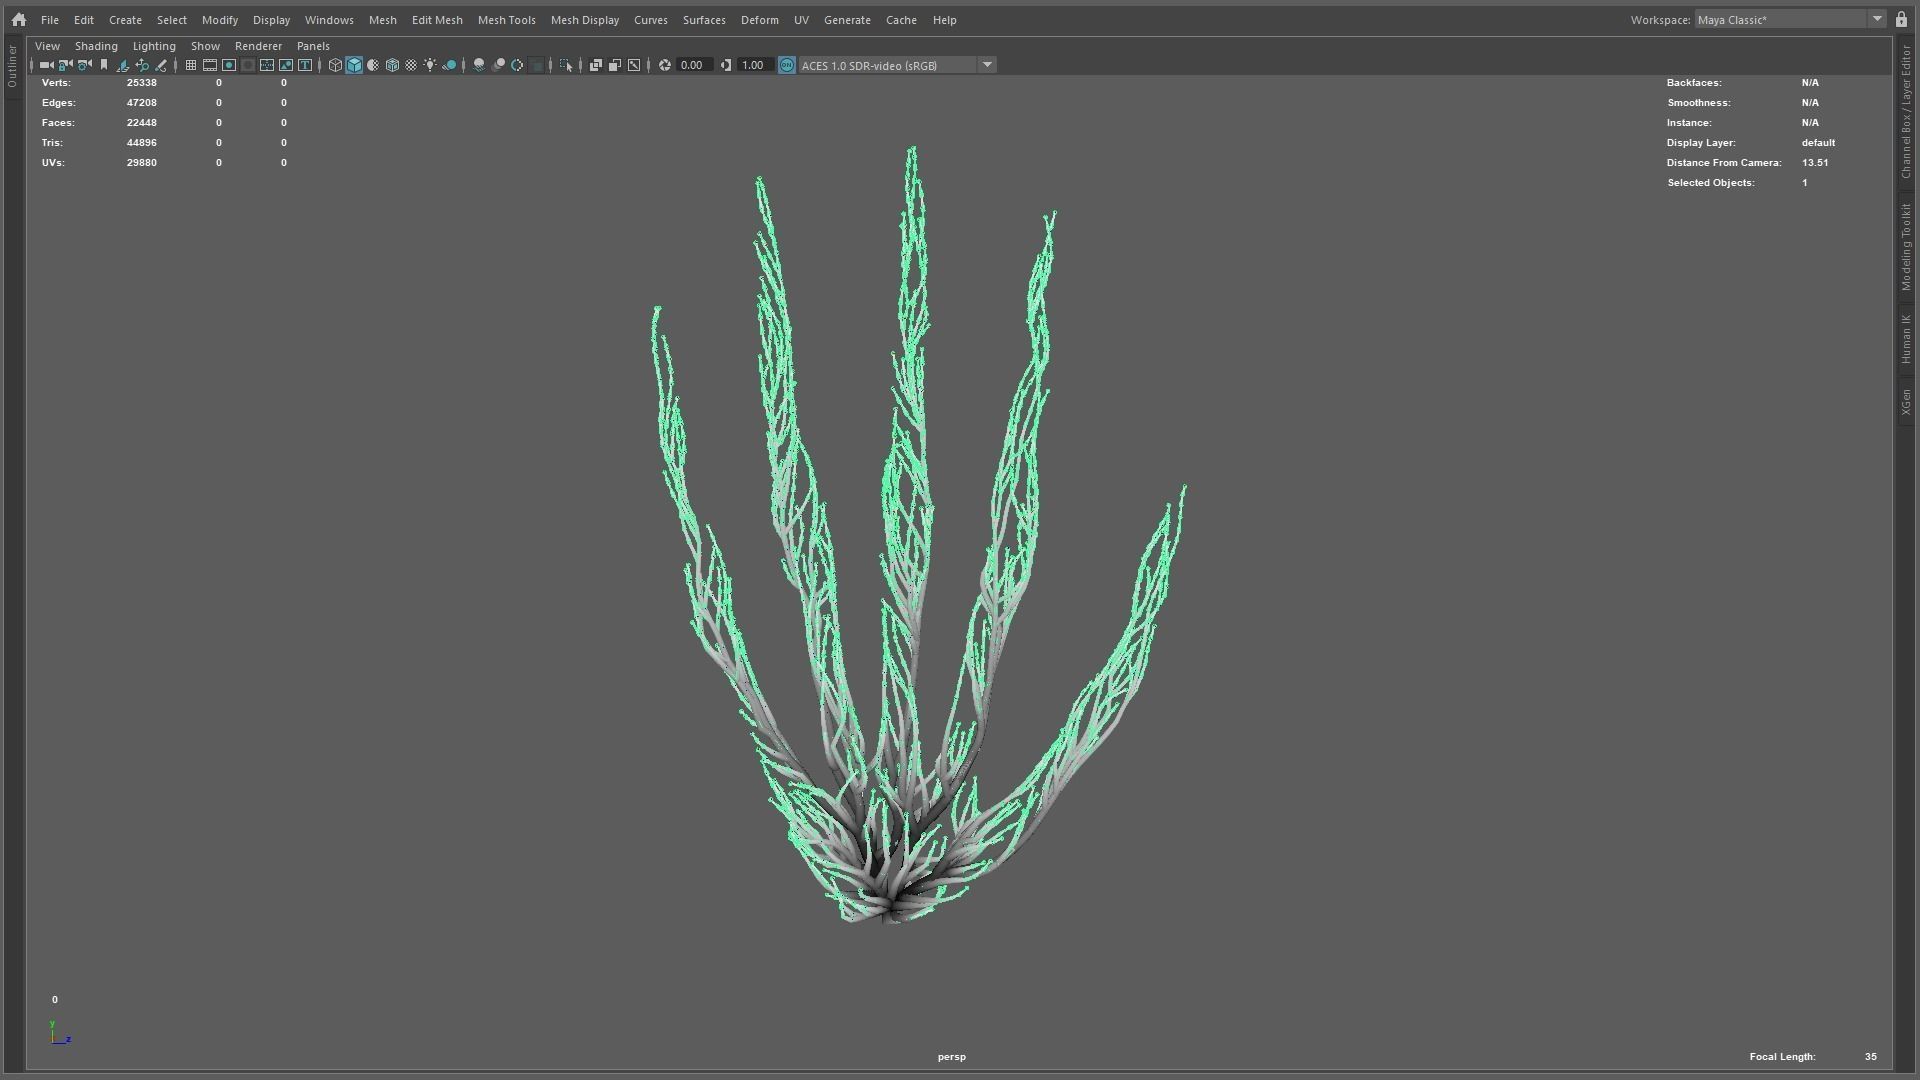Click the Distance From Camera value 13.51

click(x=1815, y=163)
